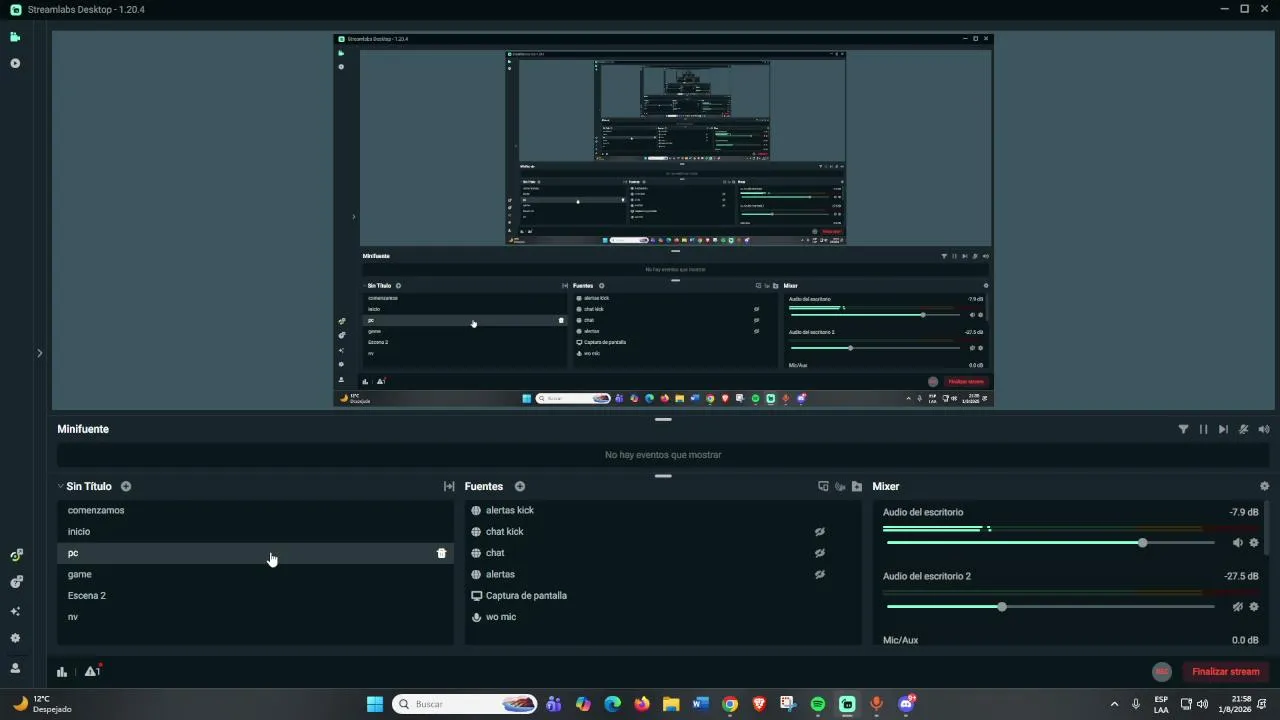The height and width of the screenshot is (720, 1280).
Task: Open the ESP LAA language indicator
Action: (x=1161, y=704)
